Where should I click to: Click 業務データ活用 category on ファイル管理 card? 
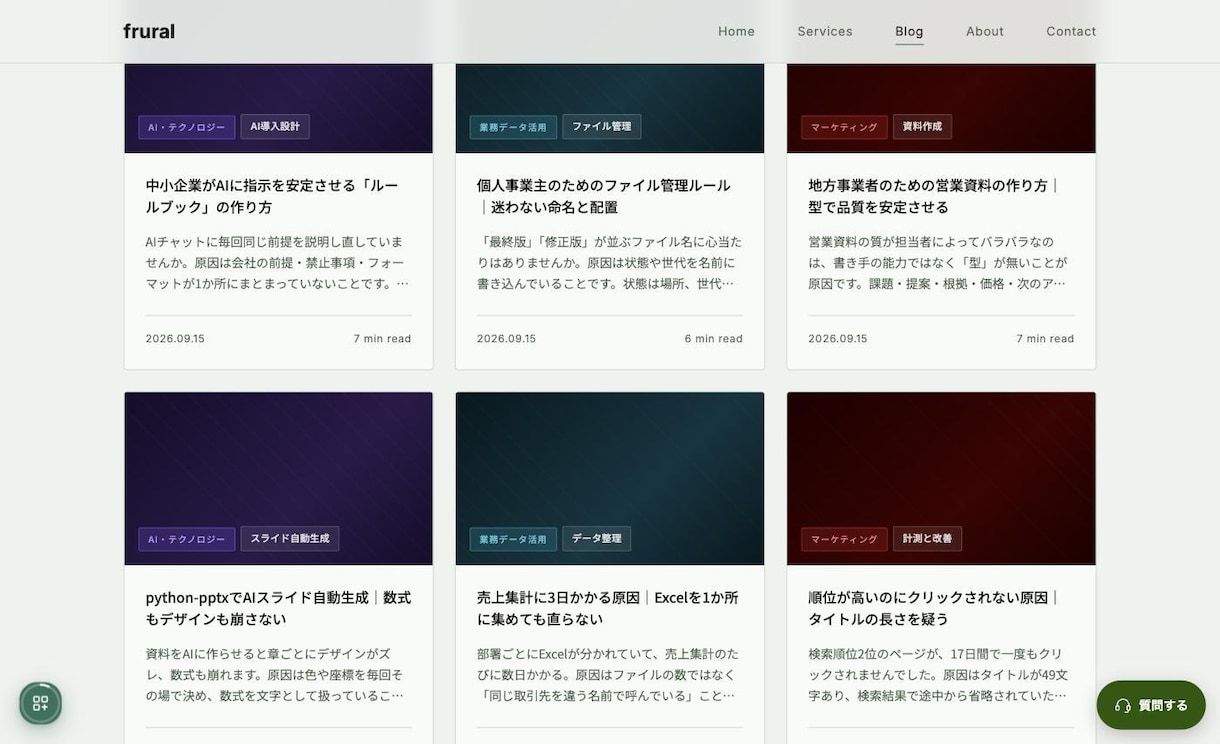click(513, 127)
